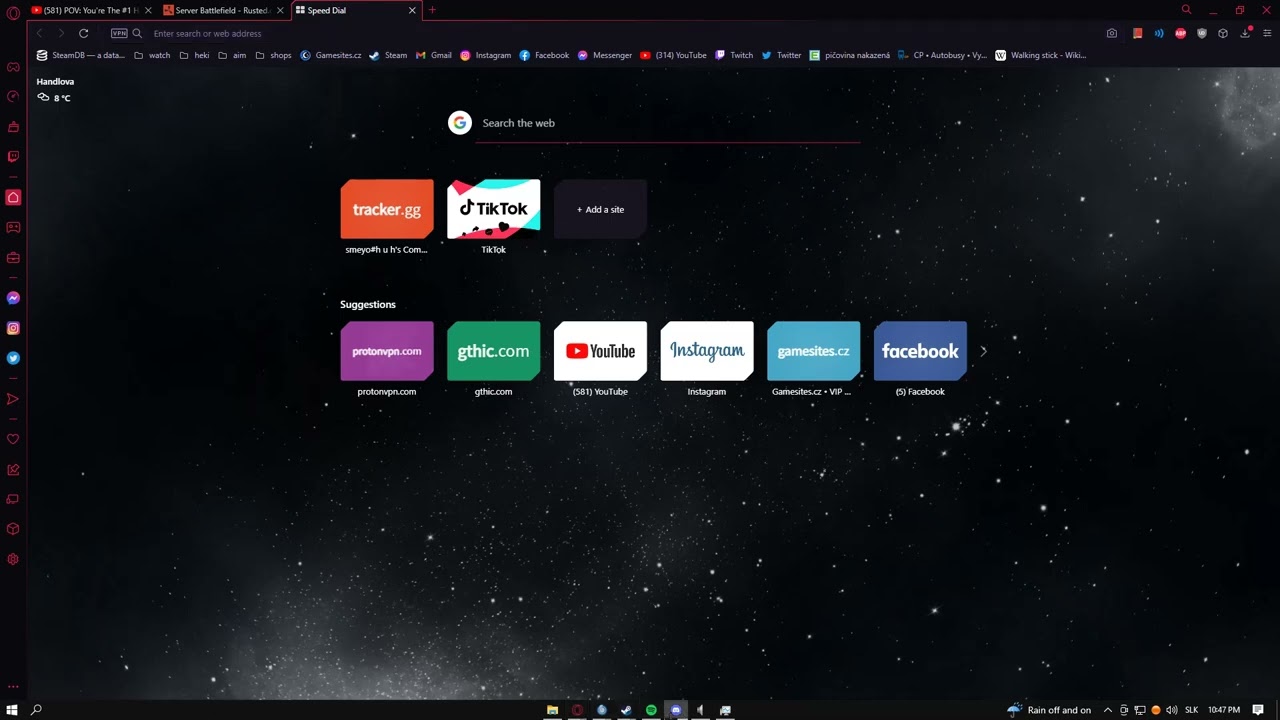Open the AdBlock Plus extension icon
The height and width of the screenshot is (720, 1280).
pos(1181,33)
